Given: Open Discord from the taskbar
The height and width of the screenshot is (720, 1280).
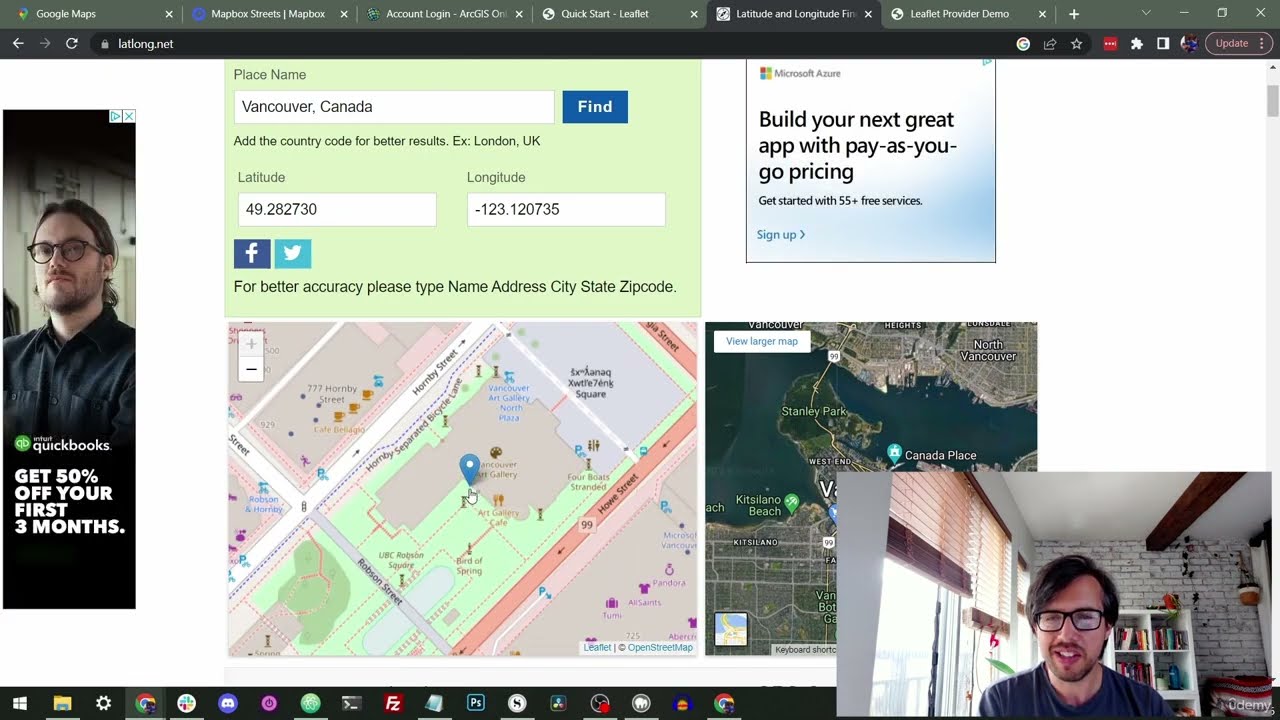Looking at the screenshot, I should tap(228, 704).
